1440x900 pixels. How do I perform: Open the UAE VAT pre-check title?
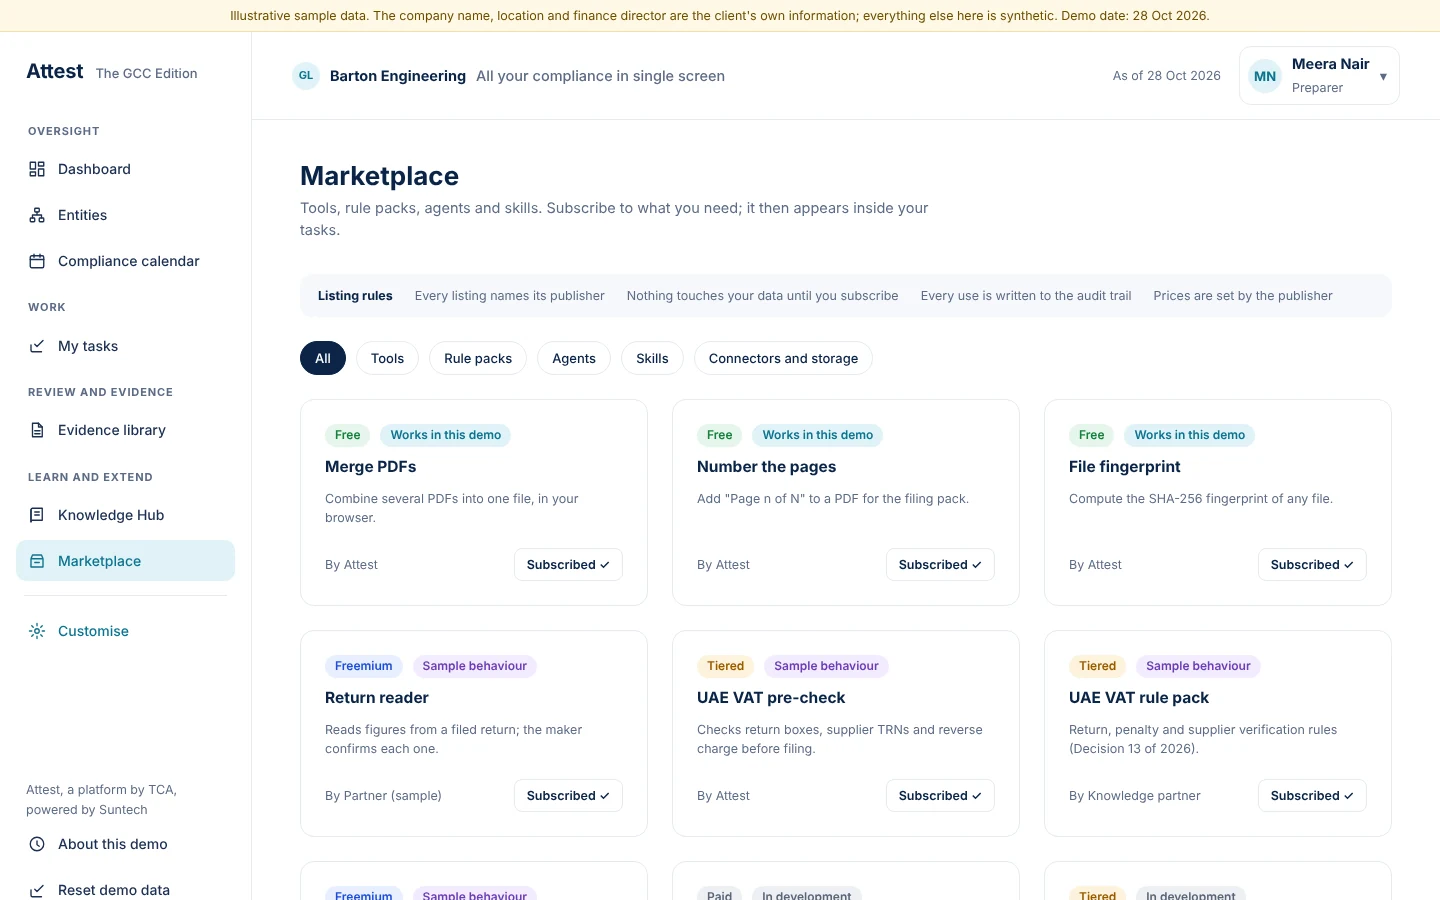coord(771,698)
